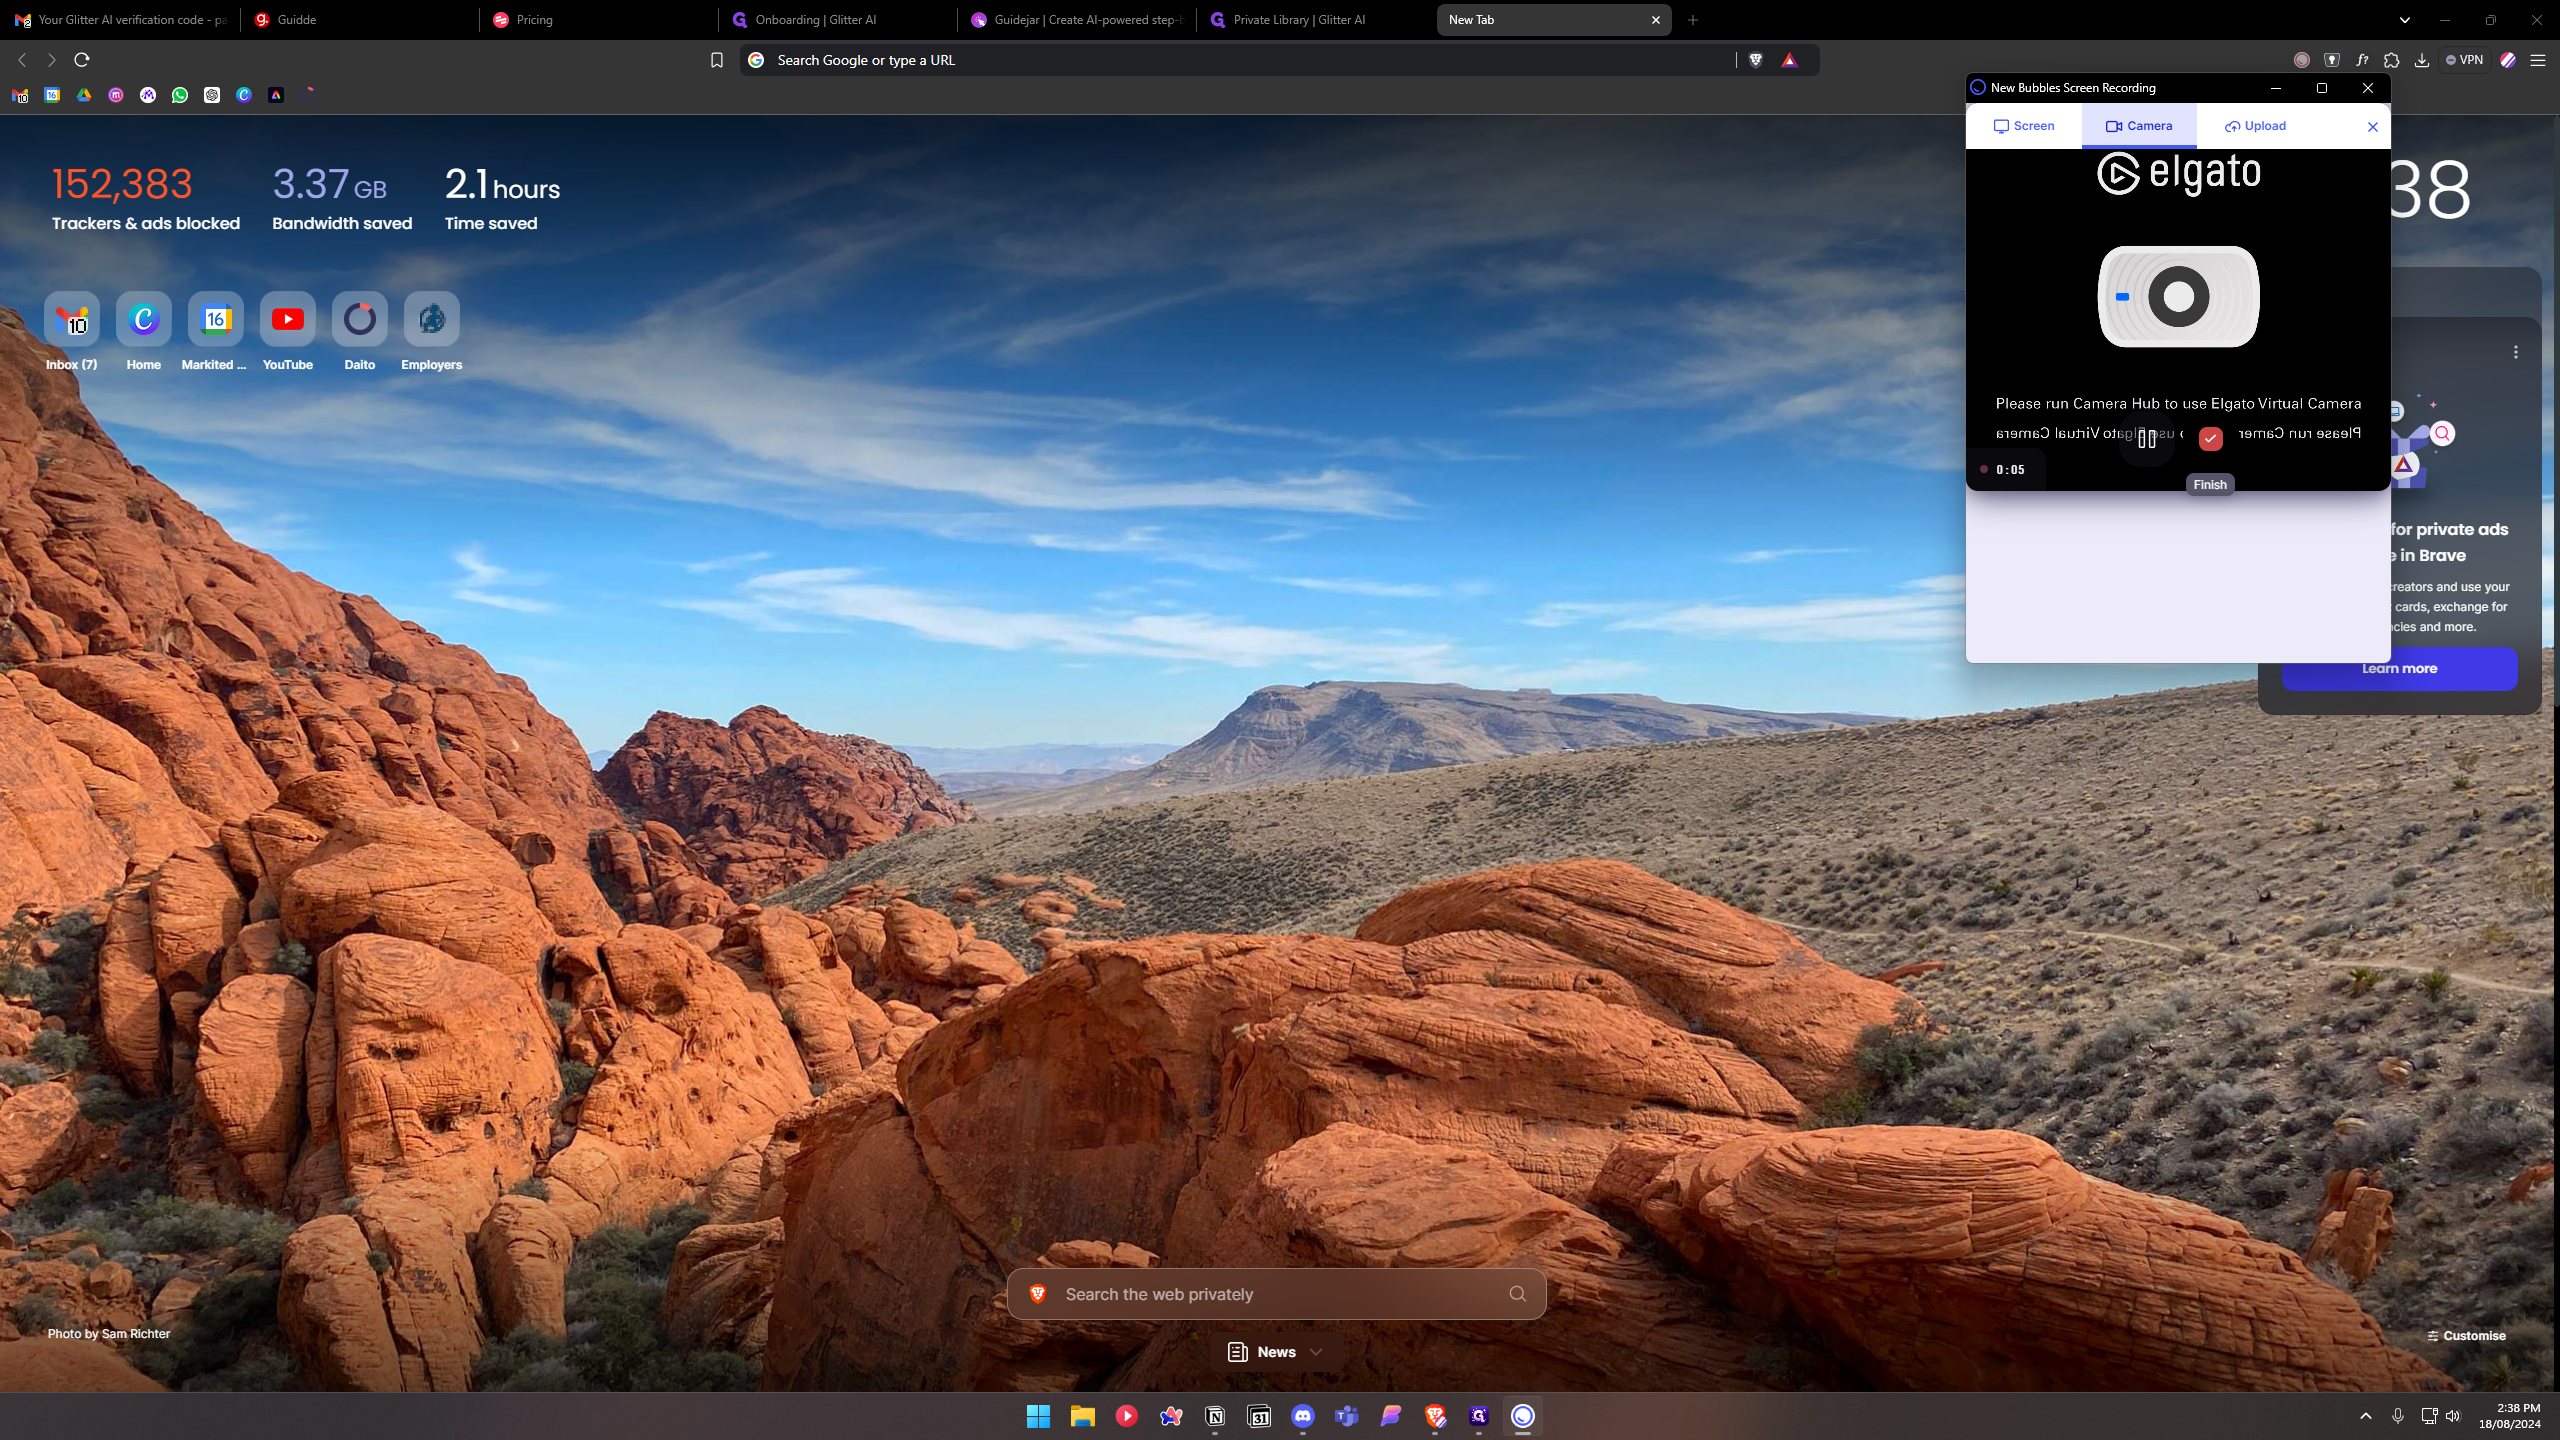Switch to the Pricing browser tab
The image size is (2560, 1440).
597,20
